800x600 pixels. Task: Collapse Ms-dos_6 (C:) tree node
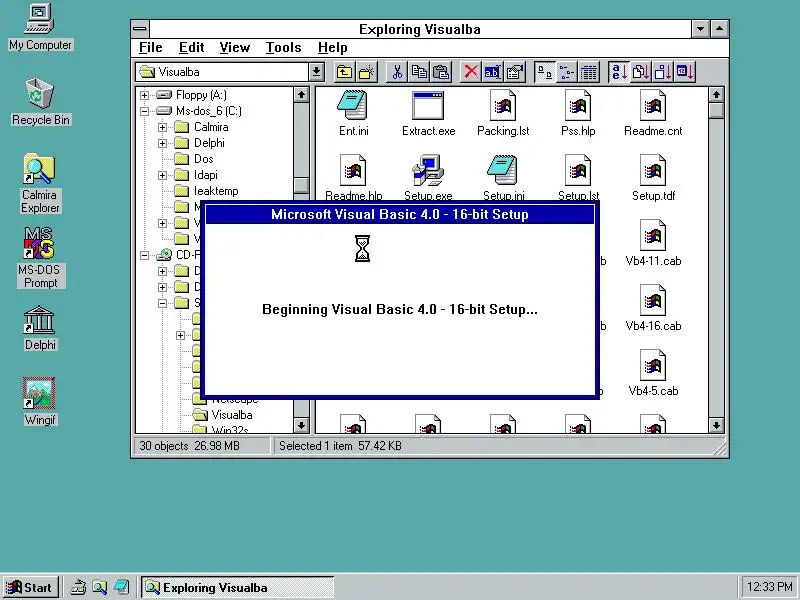[144, 111]
